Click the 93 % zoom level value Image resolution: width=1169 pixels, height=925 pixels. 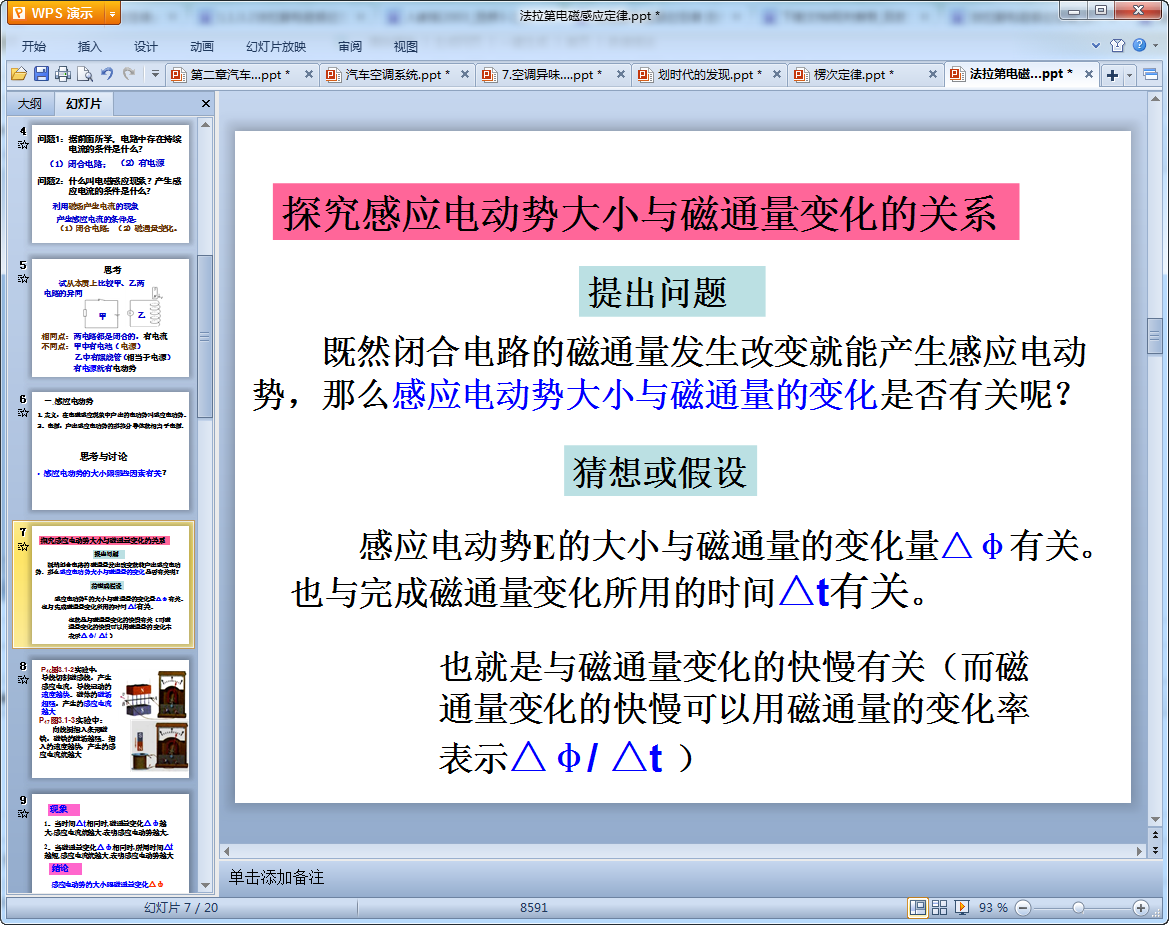993,907
